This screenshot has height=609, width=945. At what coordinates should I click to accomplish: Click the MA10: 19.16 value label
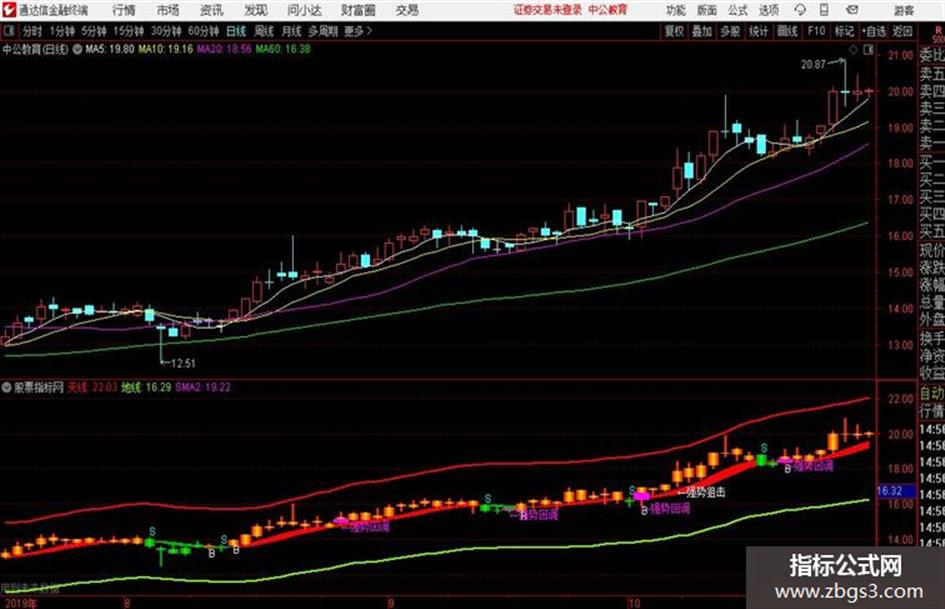(x=166, y=49)
